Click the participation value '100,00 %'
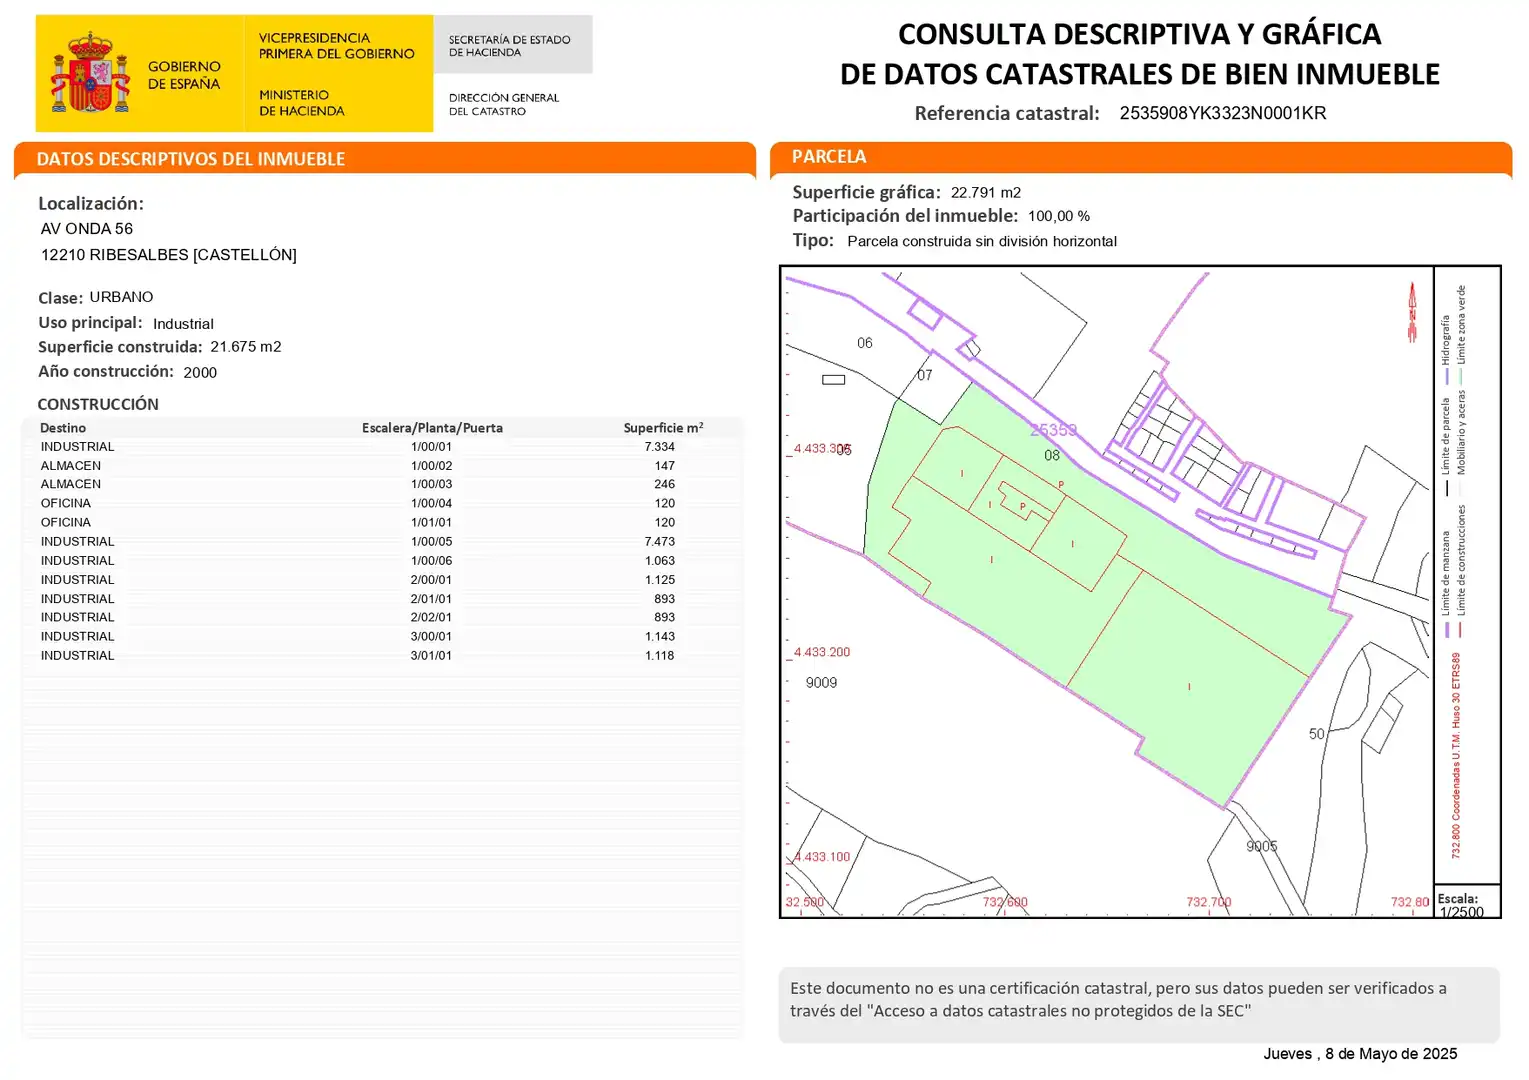Viewport: 1529px width, 1080px height. click(x=1059, y=216)
